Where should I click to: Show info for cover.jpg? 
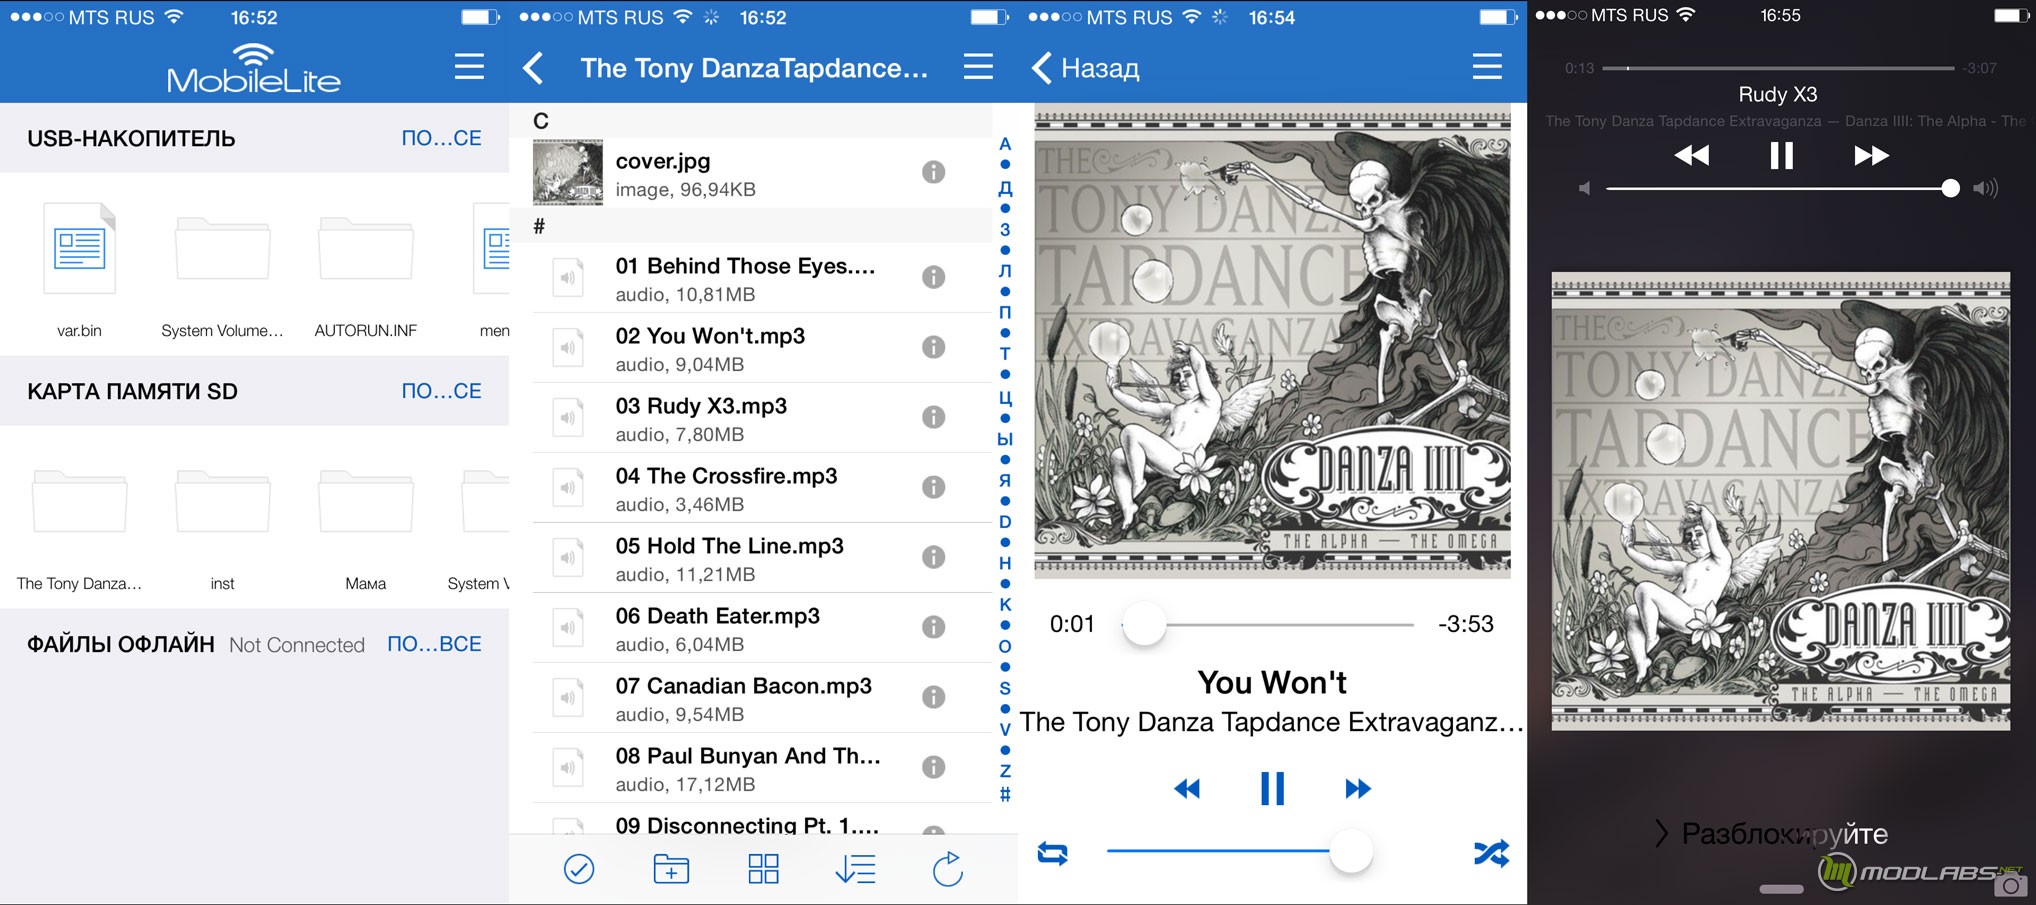[933, 172]
